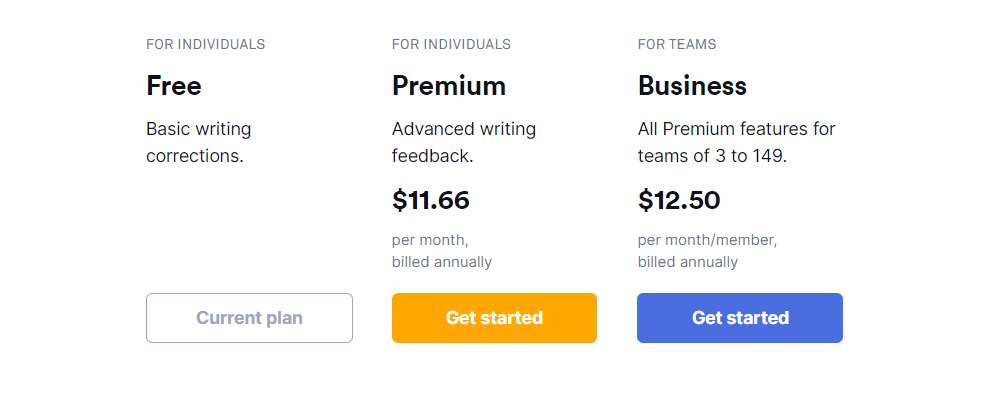
Task: Click the per month, text under Premium
Action: (x=430, y=241)
